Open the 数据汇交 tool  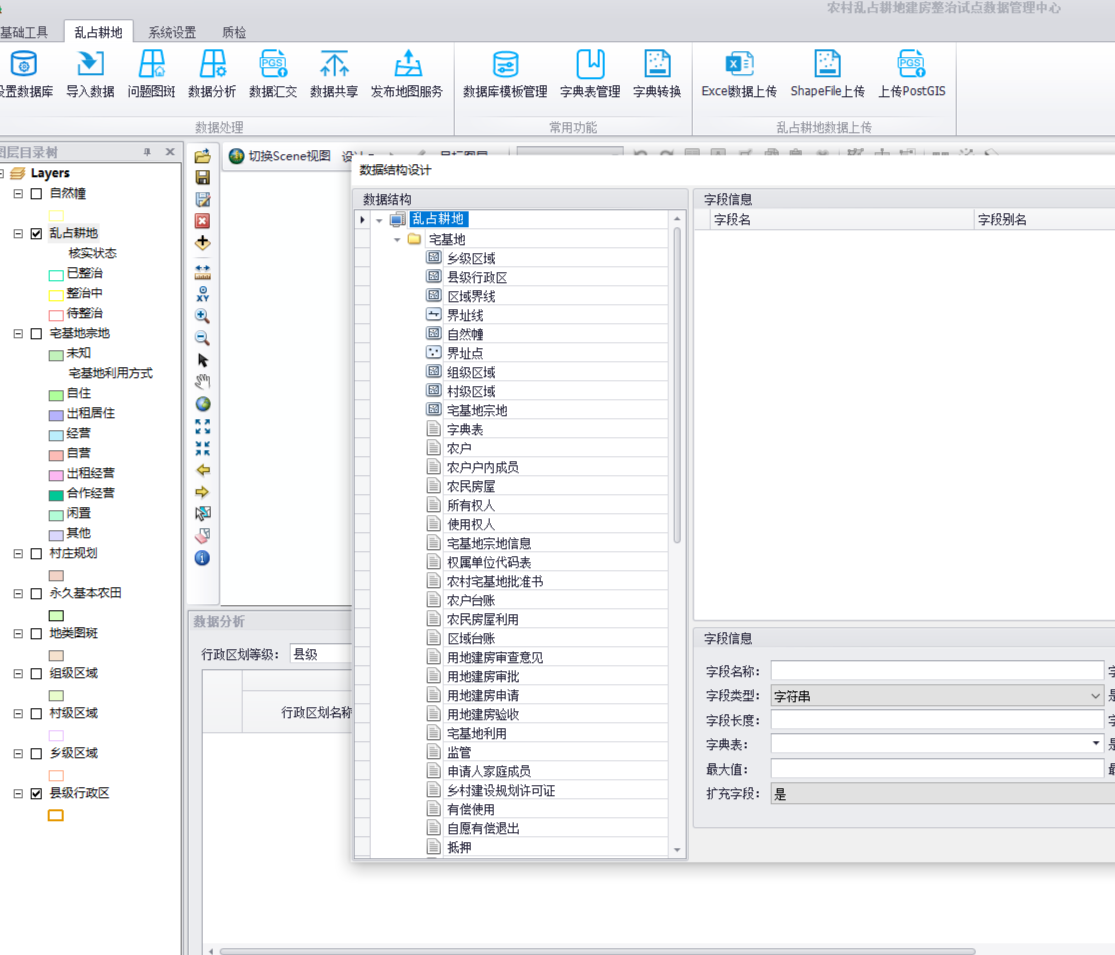pos(273,74)
